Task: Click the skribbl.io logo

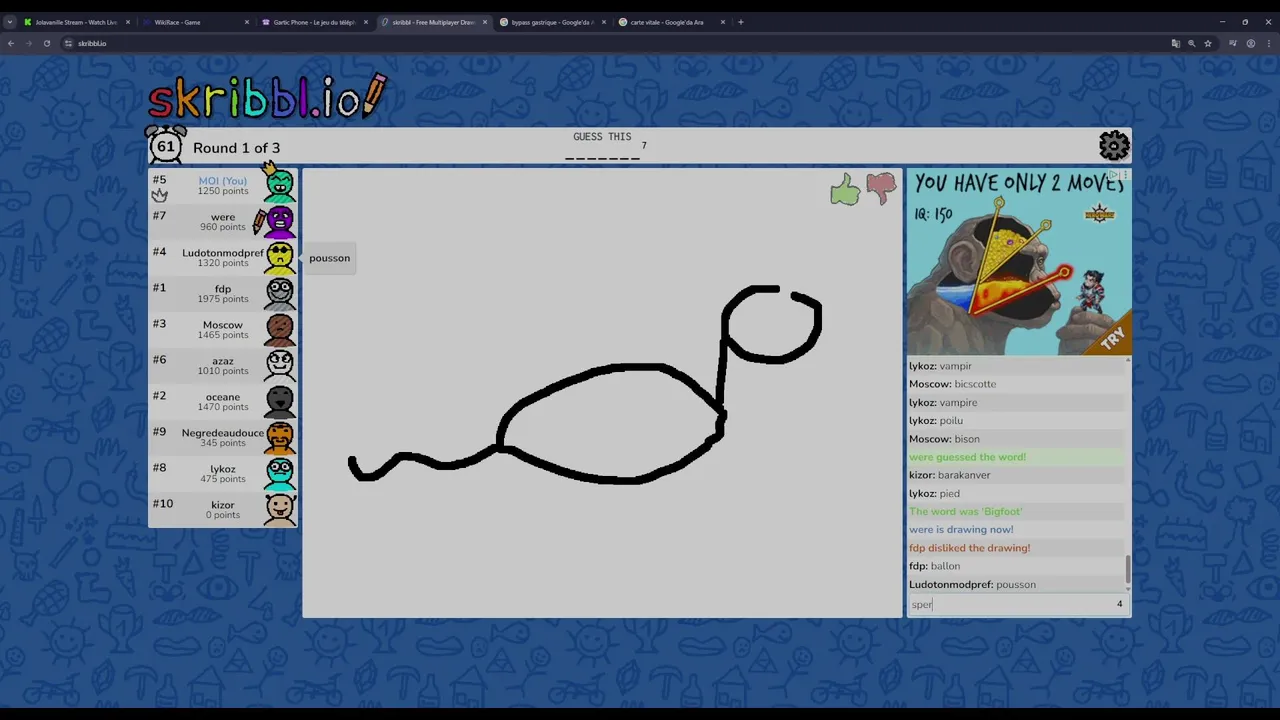Action: (267, 97)
